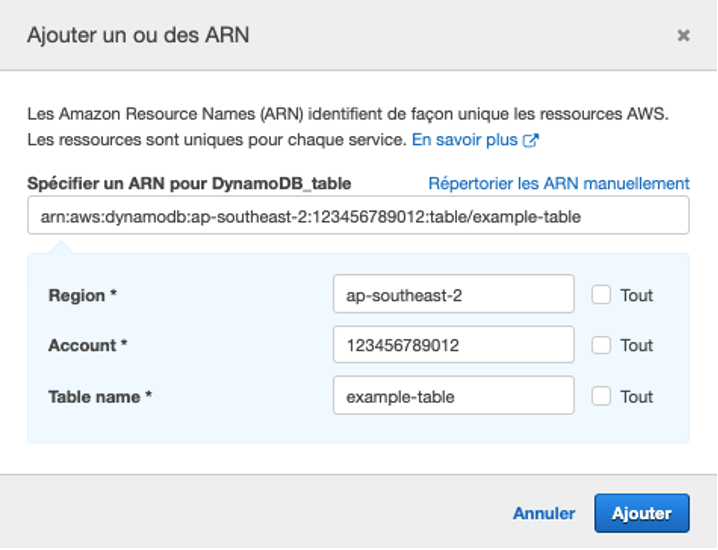Click the Account input field
Image resolution: width=718 pixels, height=550 pixels.
(x=453, y=344)
